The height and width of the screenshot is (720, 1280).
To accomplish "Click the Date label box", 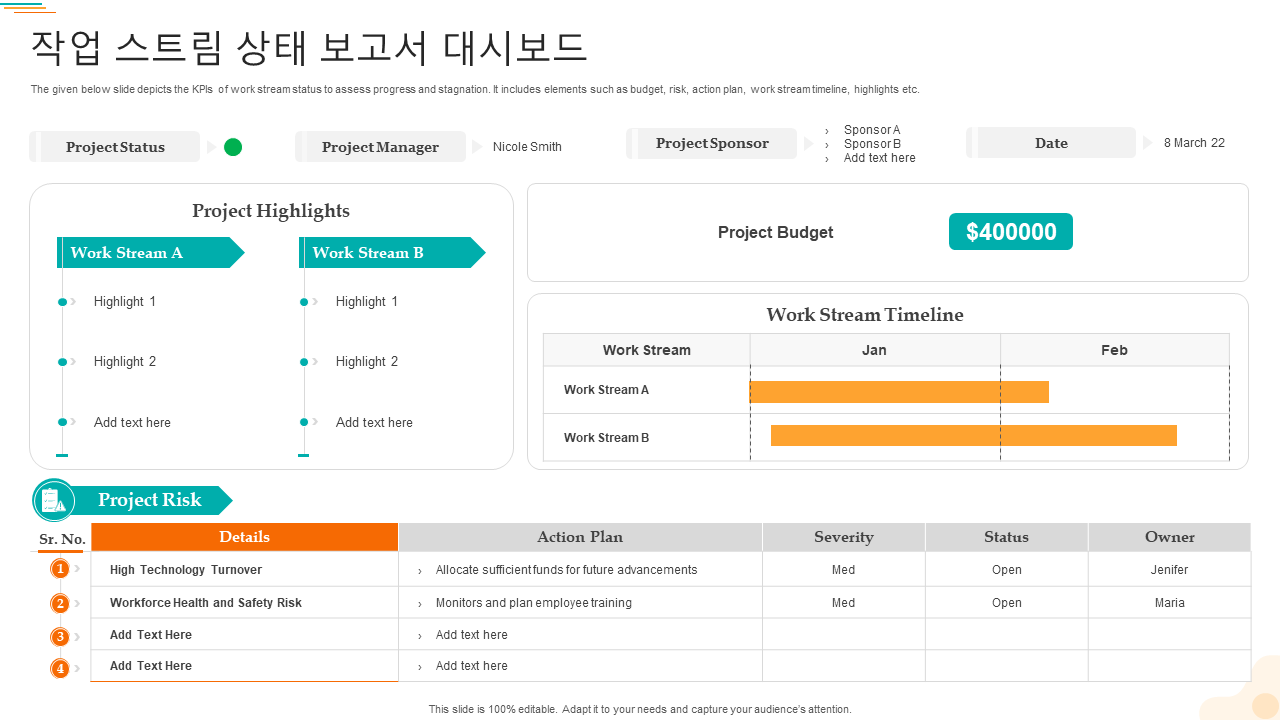I will 1051,143.
